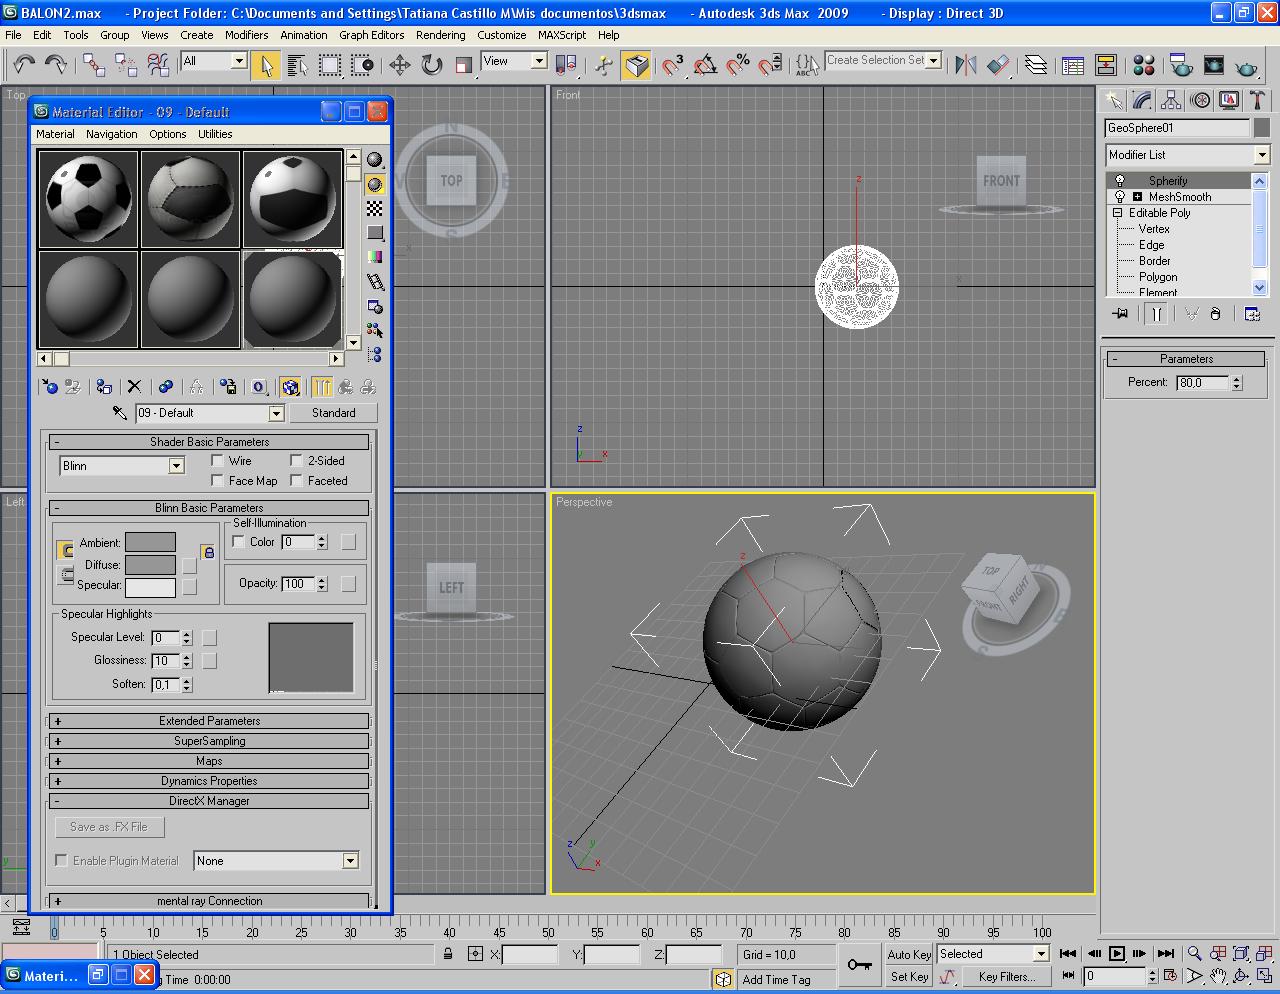
Task: Open the MAXScript menu
Action: 562,35
